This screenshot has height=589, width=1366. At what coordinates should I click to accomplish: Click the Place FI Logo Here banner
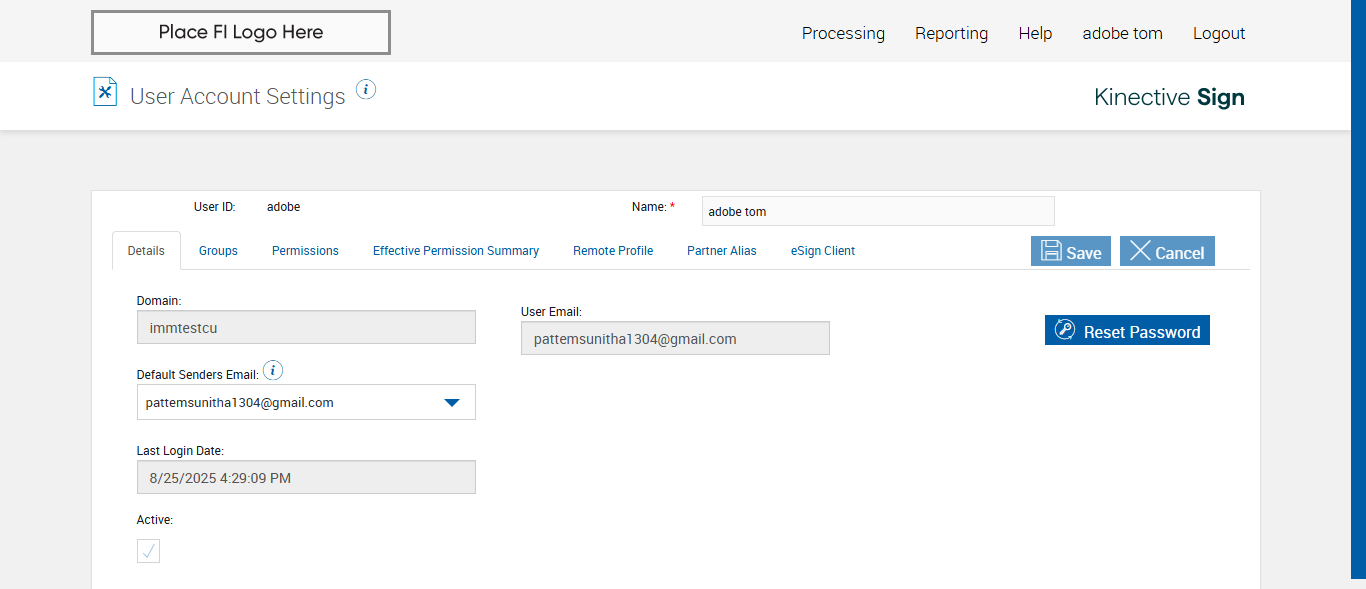241,32
